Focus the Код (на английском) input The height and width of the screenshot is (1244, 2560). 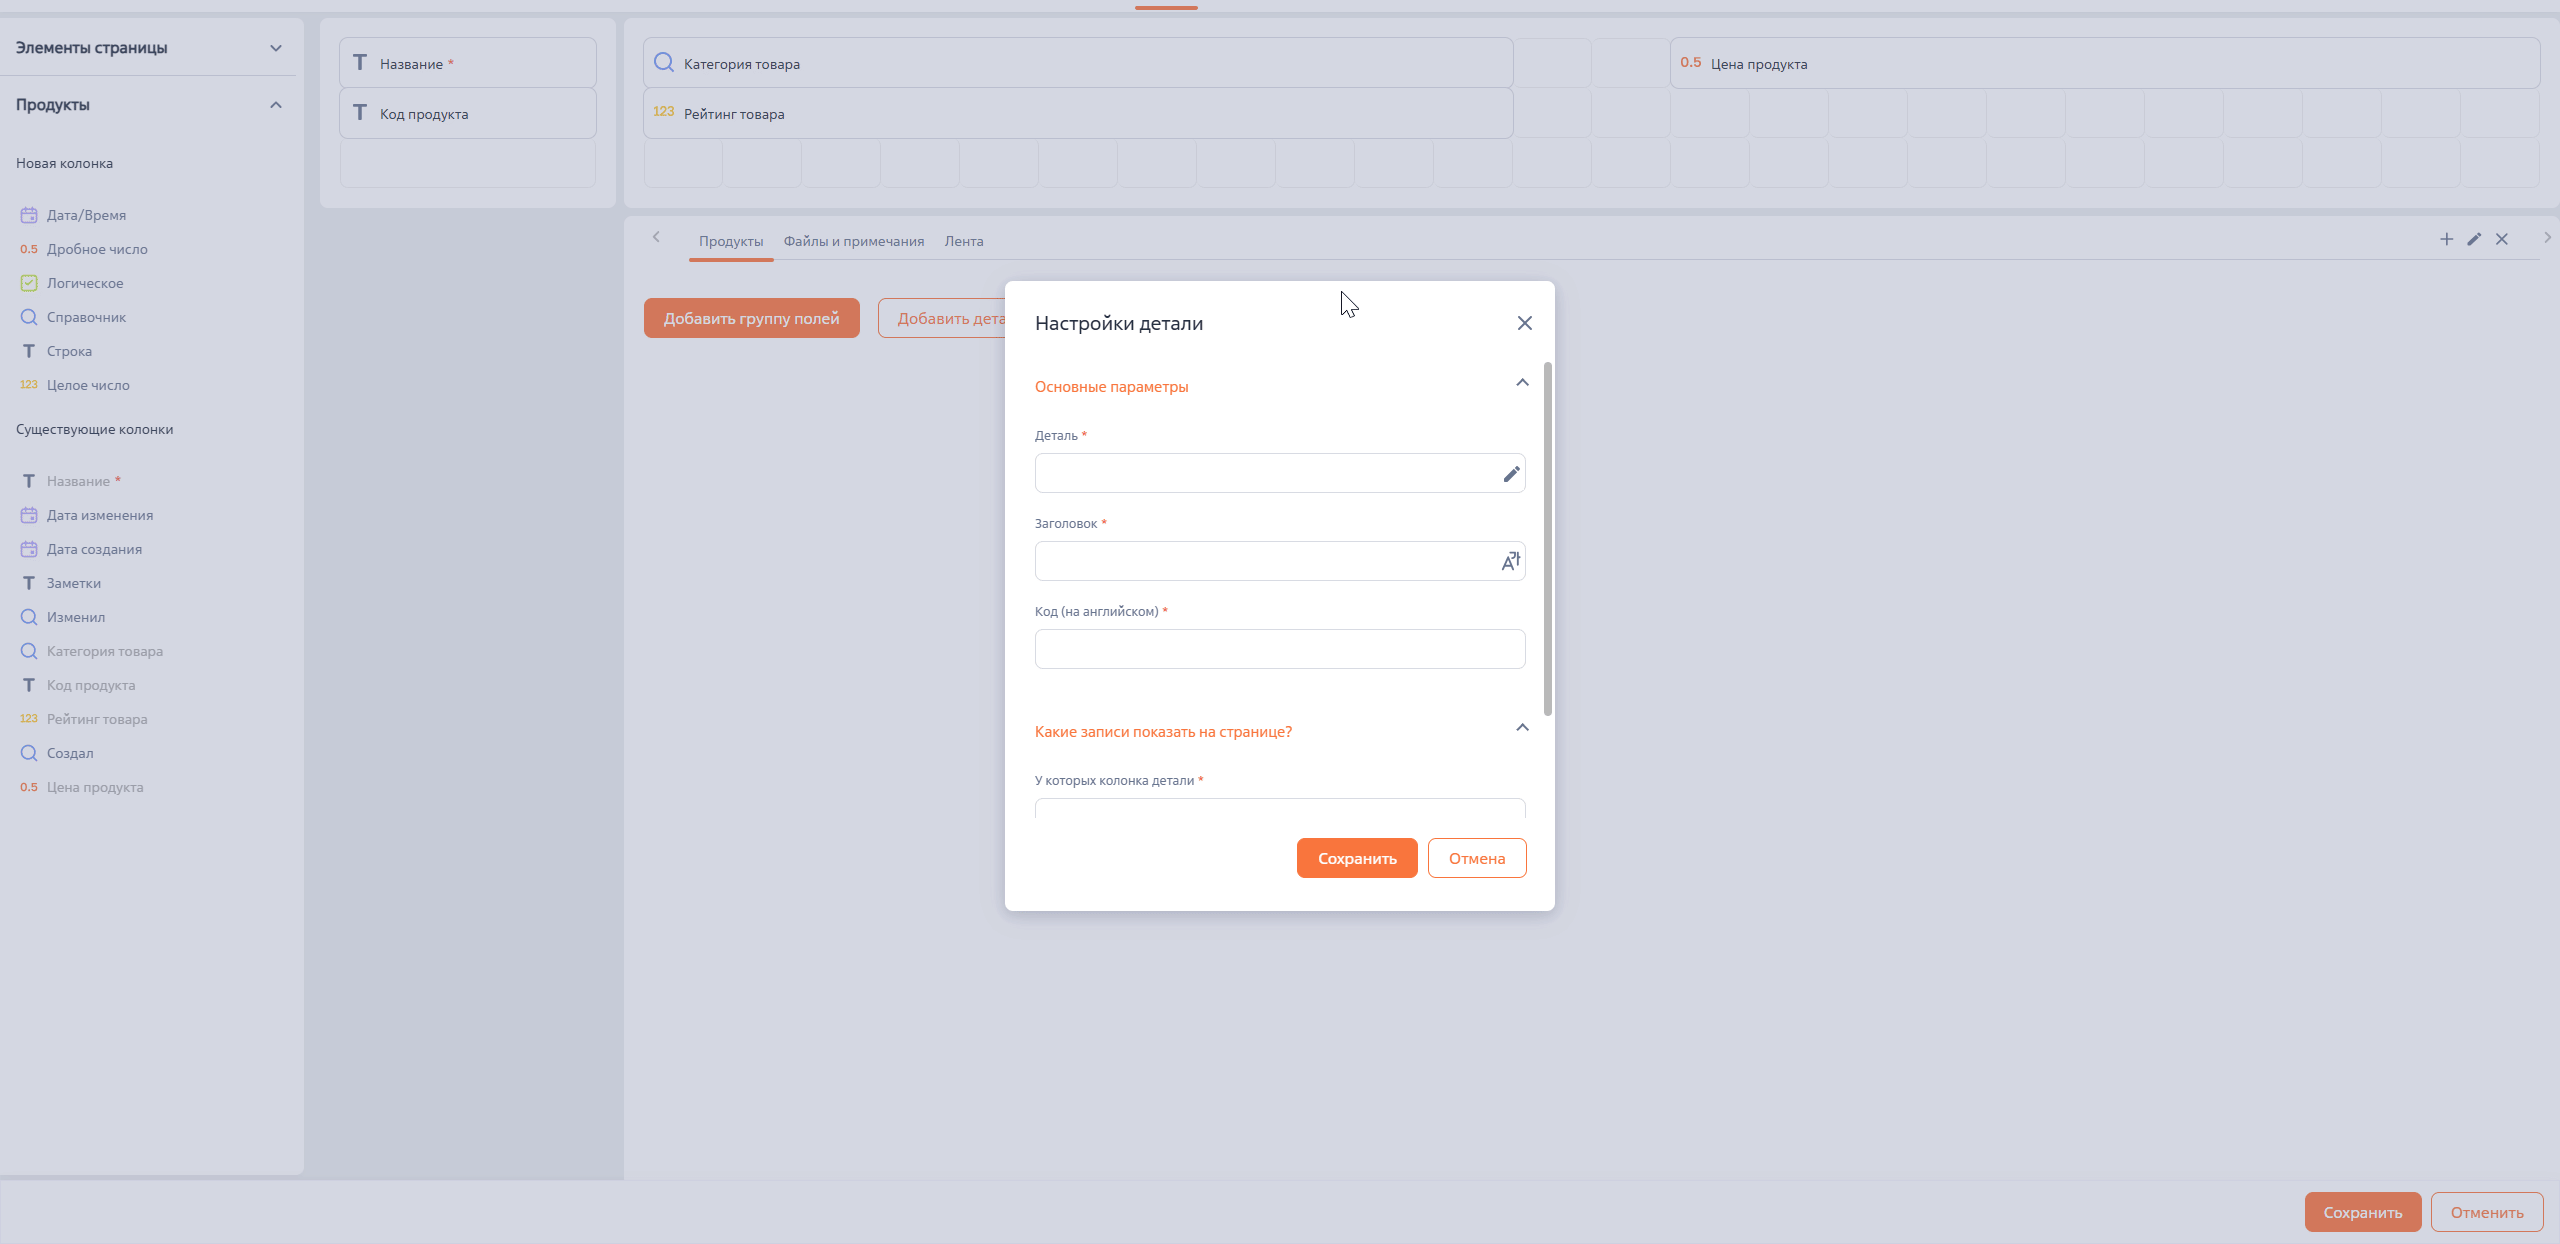click(x=1279, y=649)
